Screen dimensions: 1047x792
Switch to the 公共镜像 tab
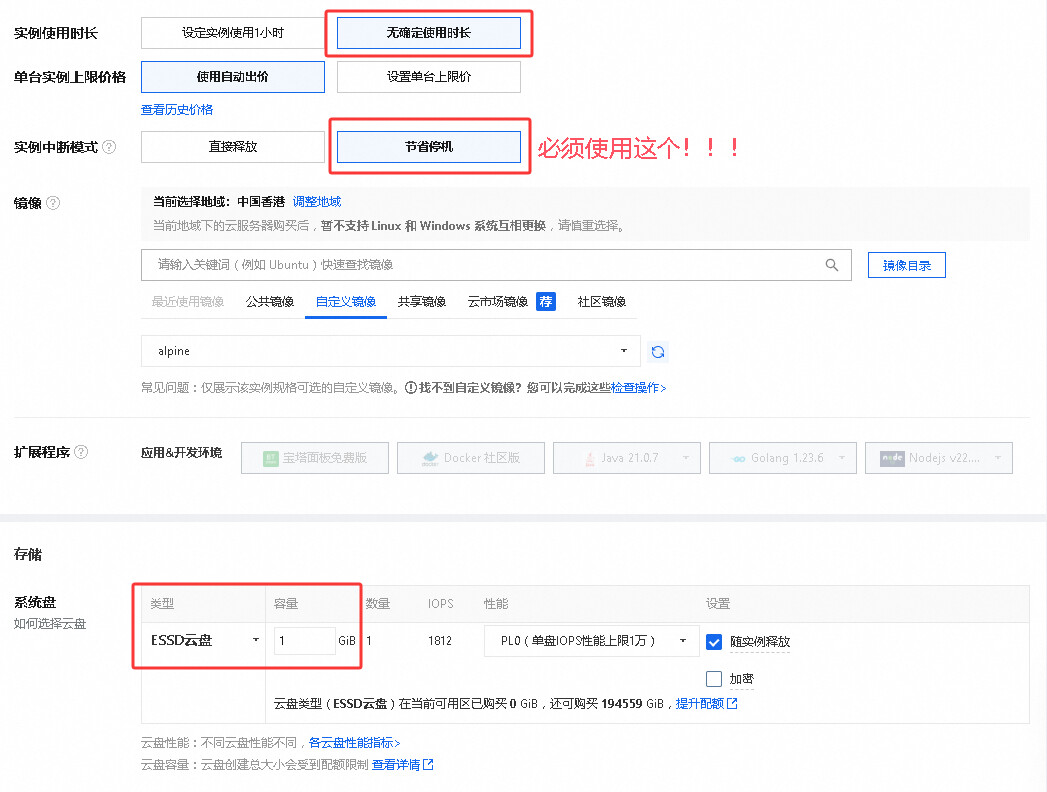pos(270,302)
